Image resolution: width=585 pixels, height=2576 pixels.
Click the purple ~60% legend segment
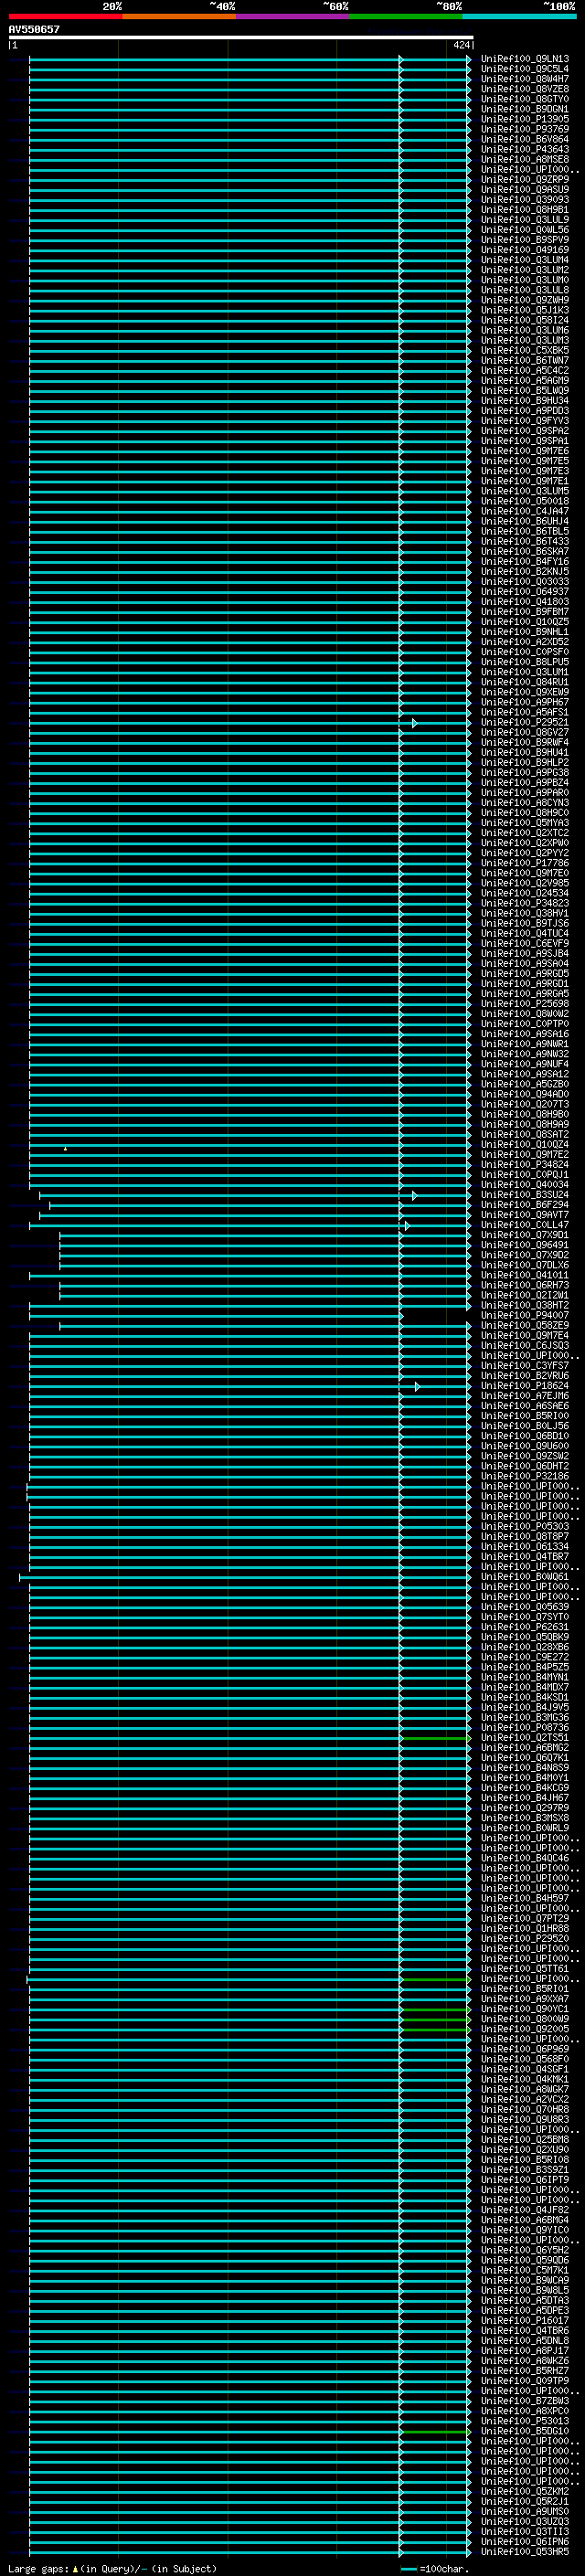(293, 16)
